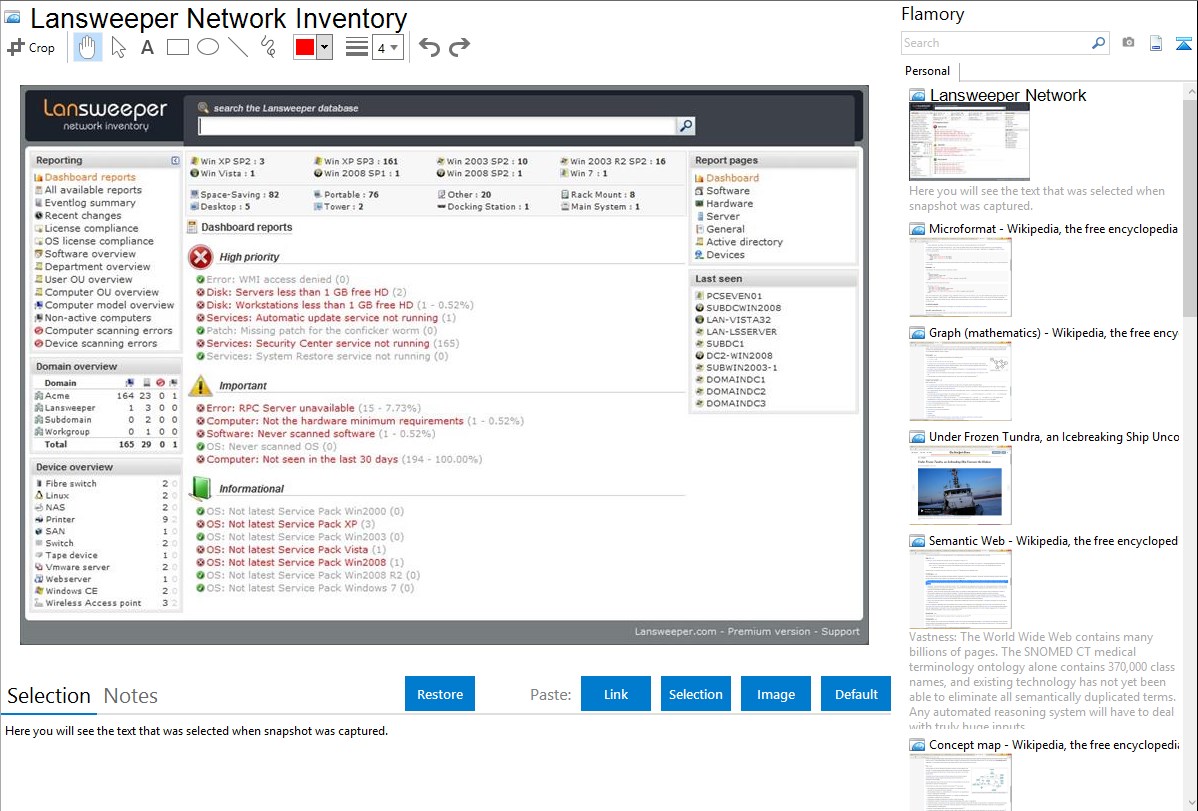Click Error: RPC Server unavailable
Screen dimensions: 1198x811
click(280, 408)
